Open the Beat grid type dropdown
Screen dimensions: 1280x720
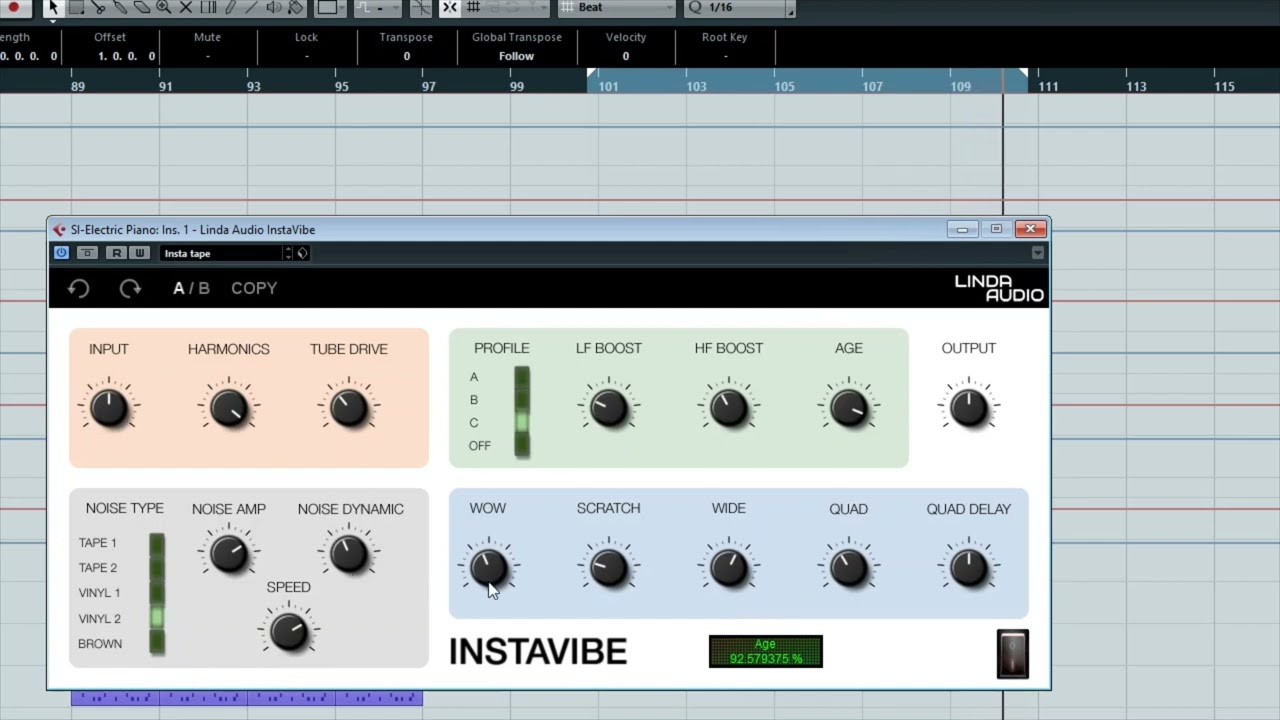pyautogui.click(x=617, y=7)
